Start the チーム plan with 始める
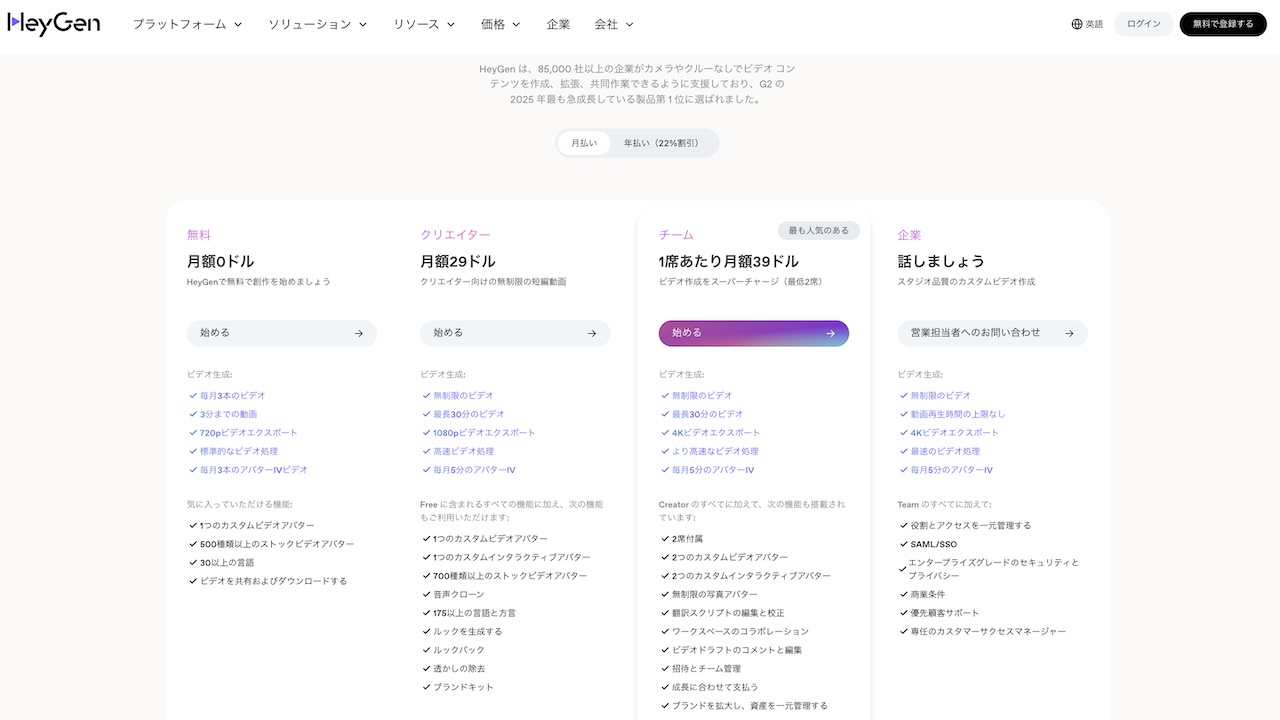The width and height of the screenshot is (1280, 720). (754, 333)
